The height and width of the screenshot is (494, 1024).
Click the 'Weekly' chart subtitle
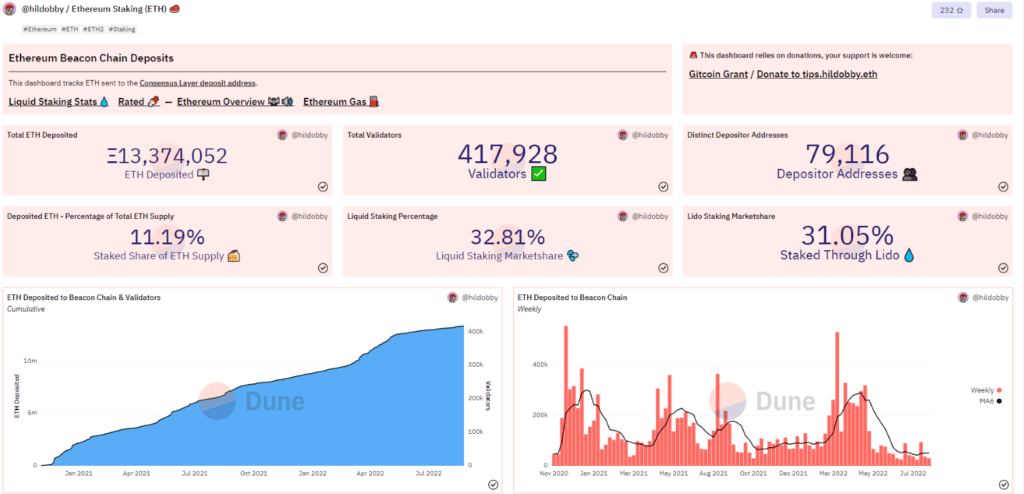click(x=529, y=309)
